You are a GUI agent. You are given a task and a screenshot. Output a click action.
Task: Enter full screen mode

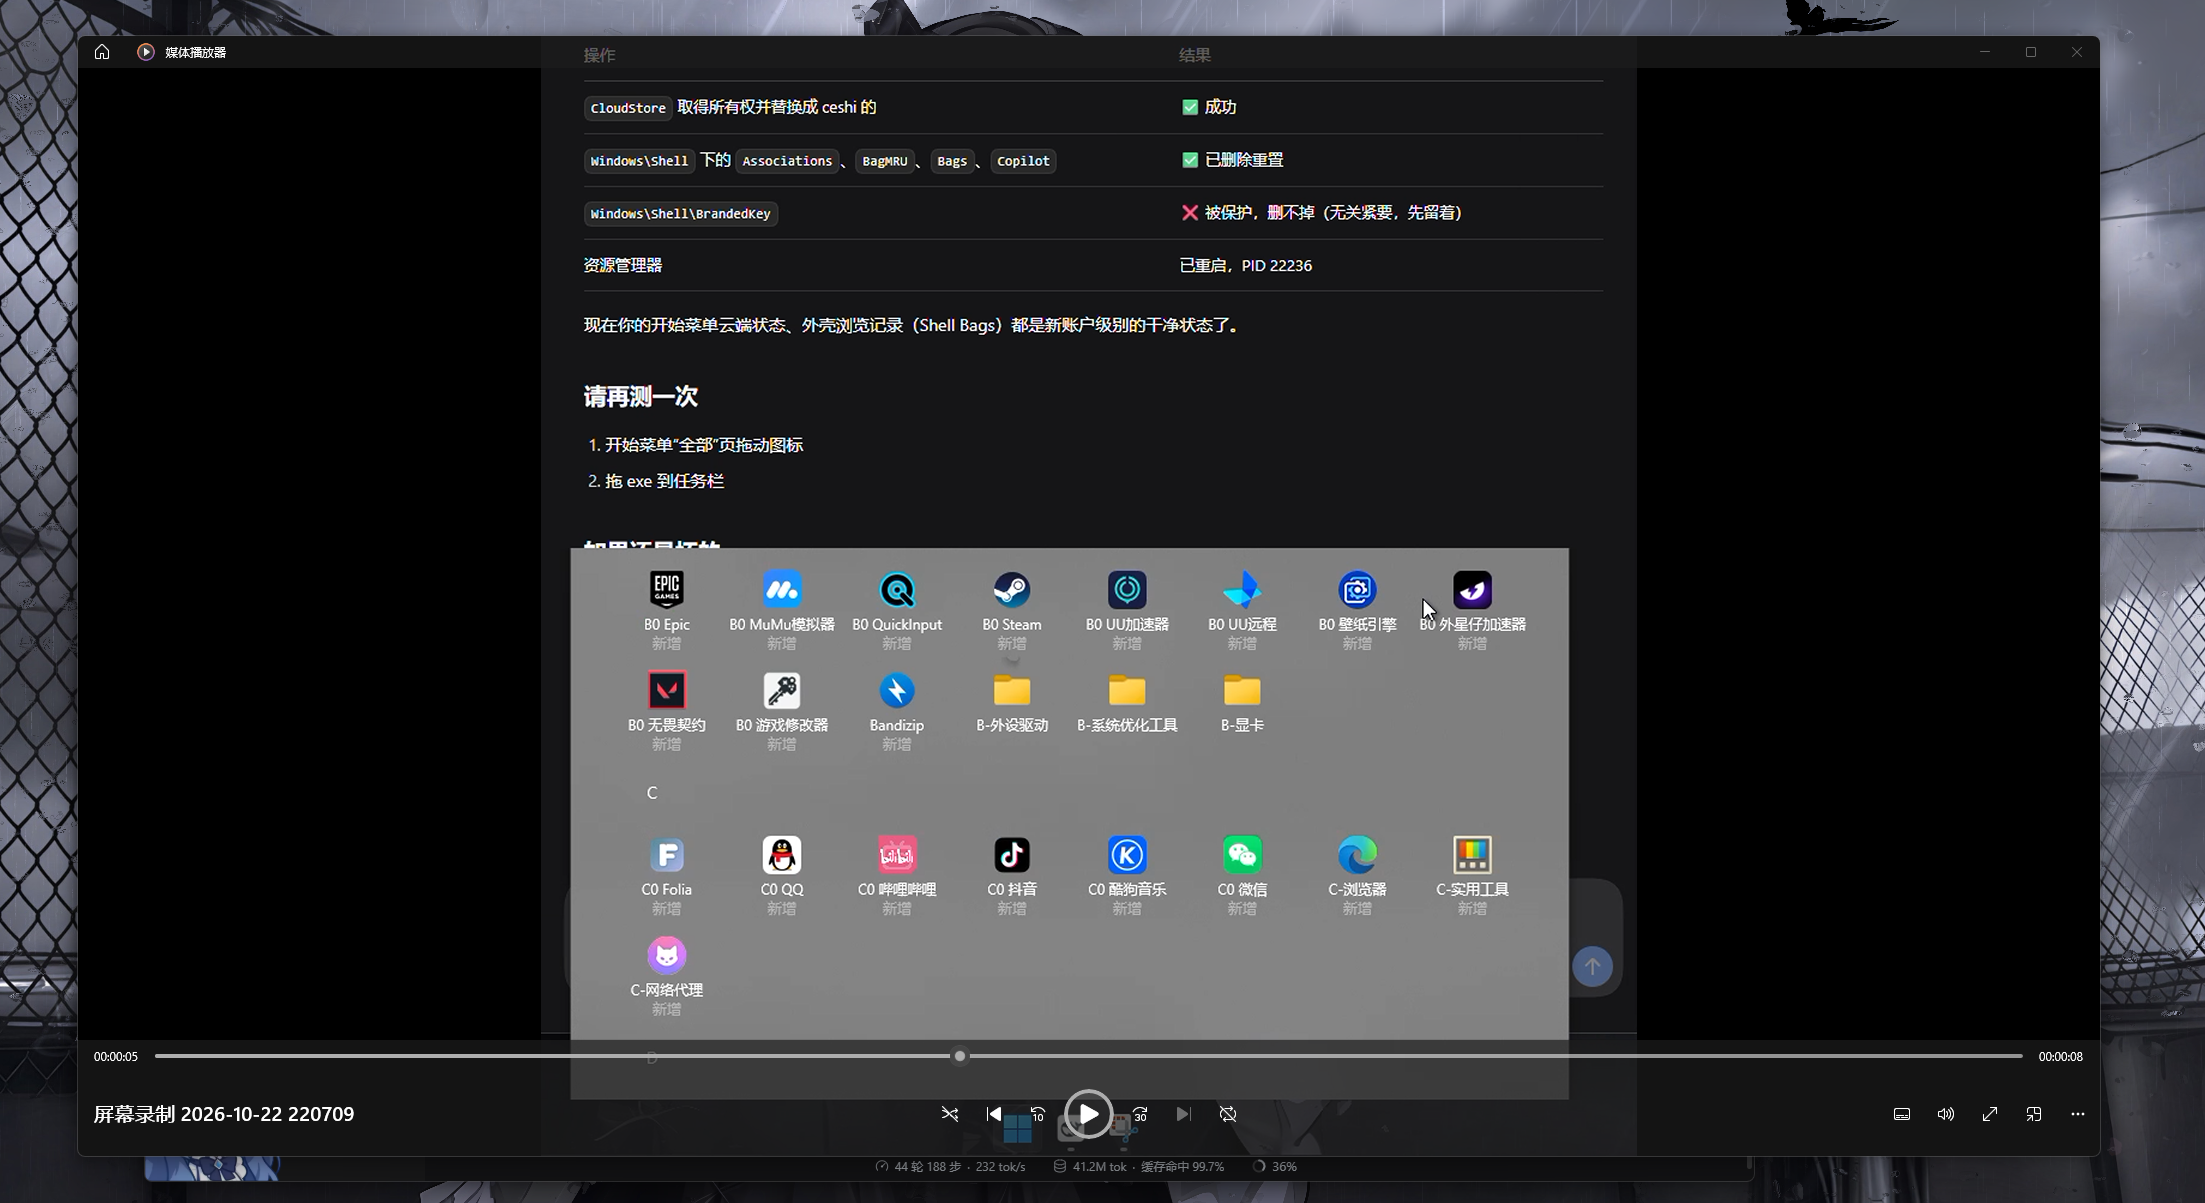tap(1990, 1114)
